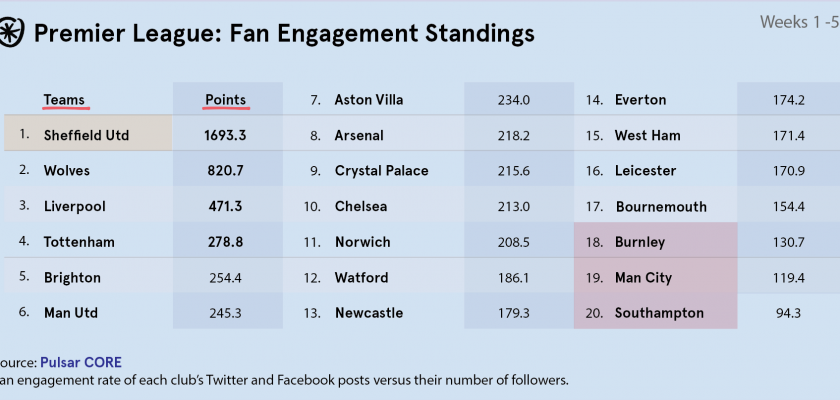Click the Weeks 1-5 label
Image resolution: width=840 pixels, height=400 pixels.
798,22
